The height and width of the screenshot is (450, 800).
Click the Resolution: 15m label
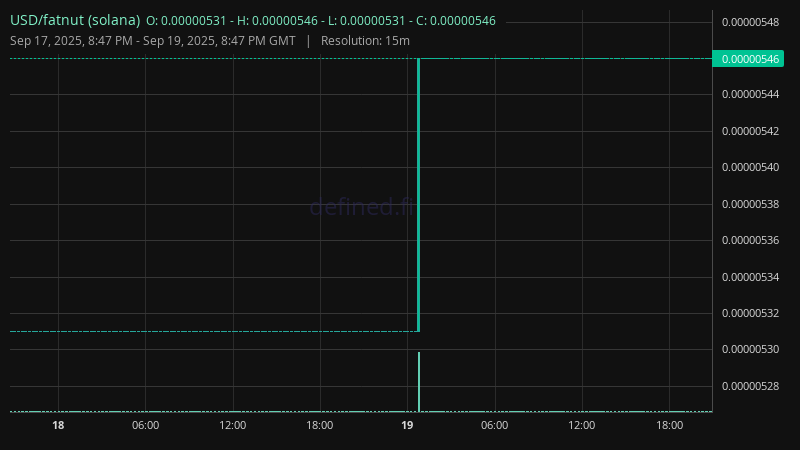365,41
